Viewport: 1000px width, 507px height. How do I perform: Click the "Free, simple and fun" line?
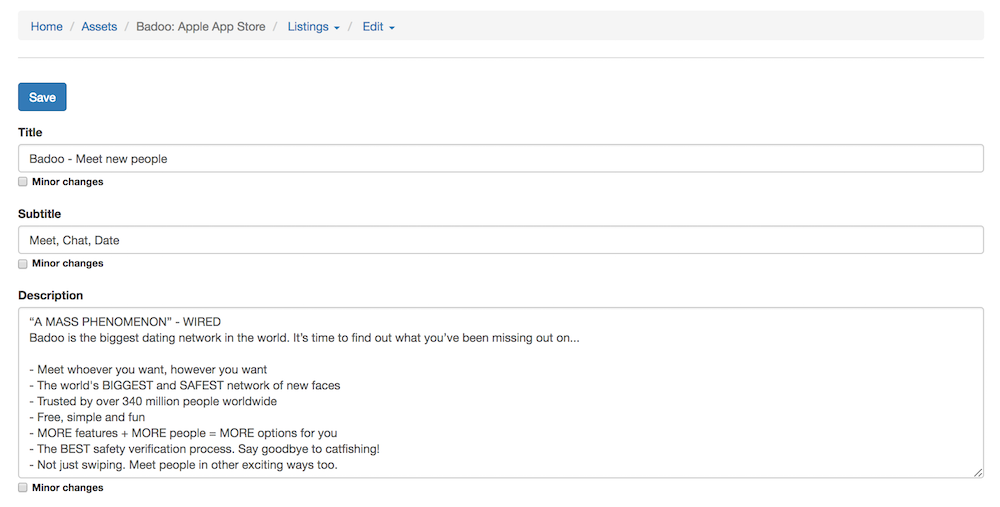click(x=90, y=417)
